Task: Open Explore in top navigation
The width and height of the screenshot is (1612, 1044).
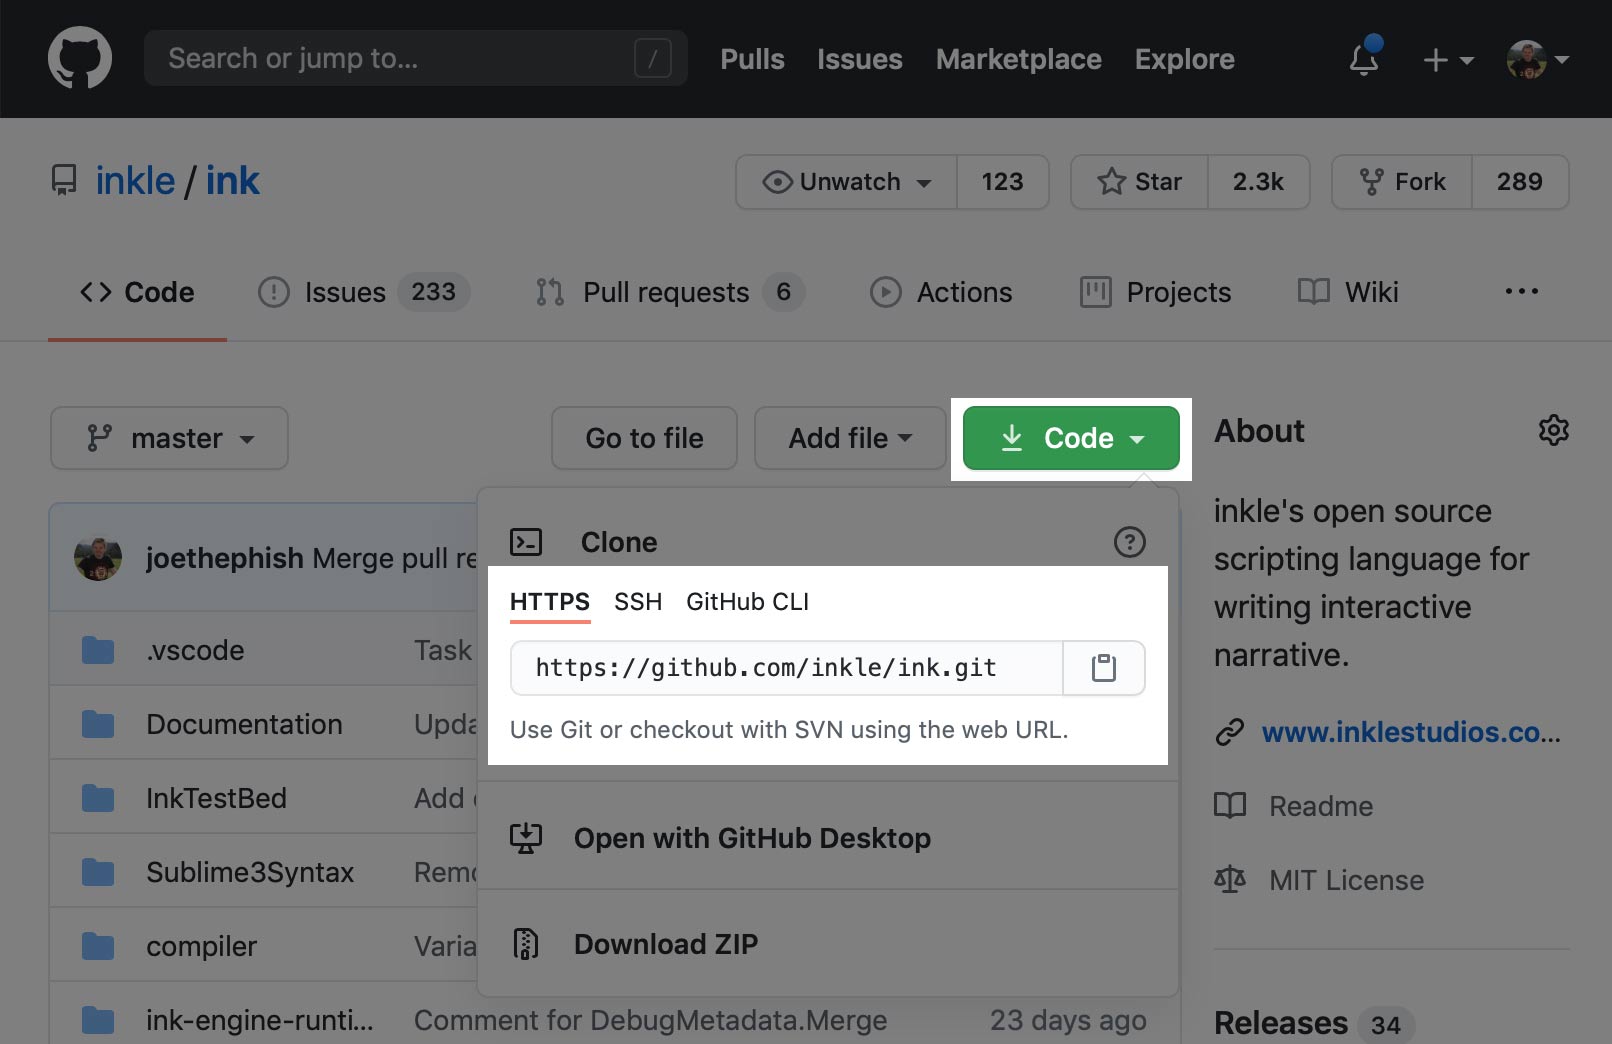Action: tap(1184, 59)
